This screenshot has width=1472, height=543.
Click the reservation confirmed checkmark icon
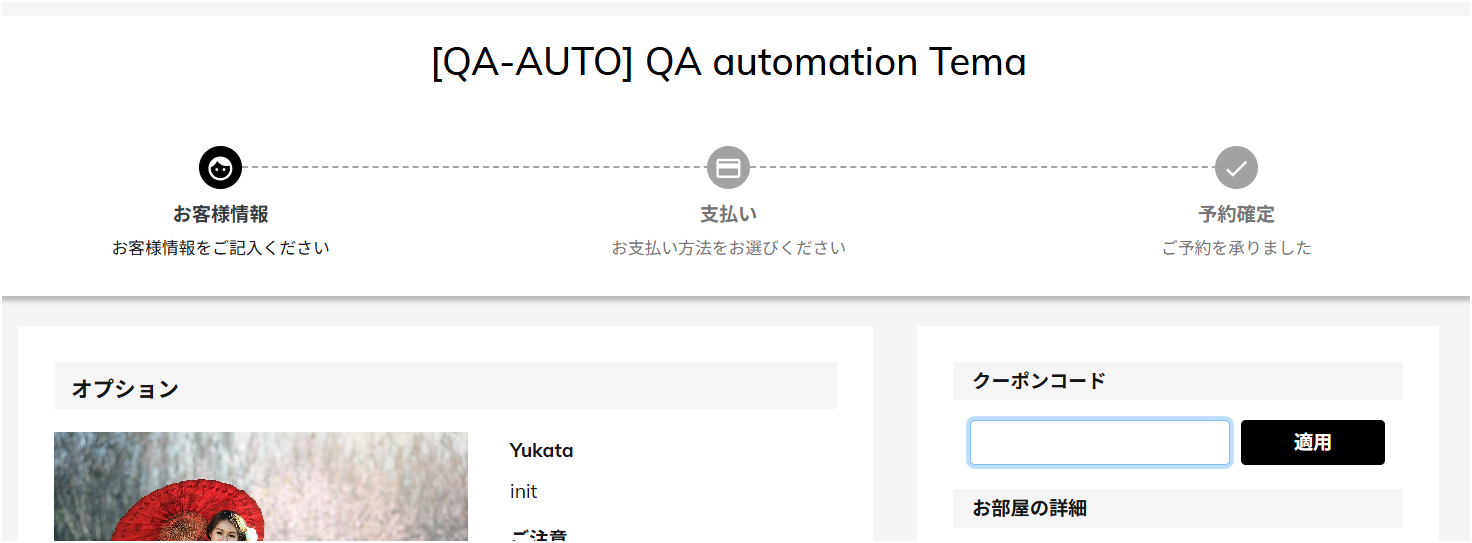coord(1236,167)
